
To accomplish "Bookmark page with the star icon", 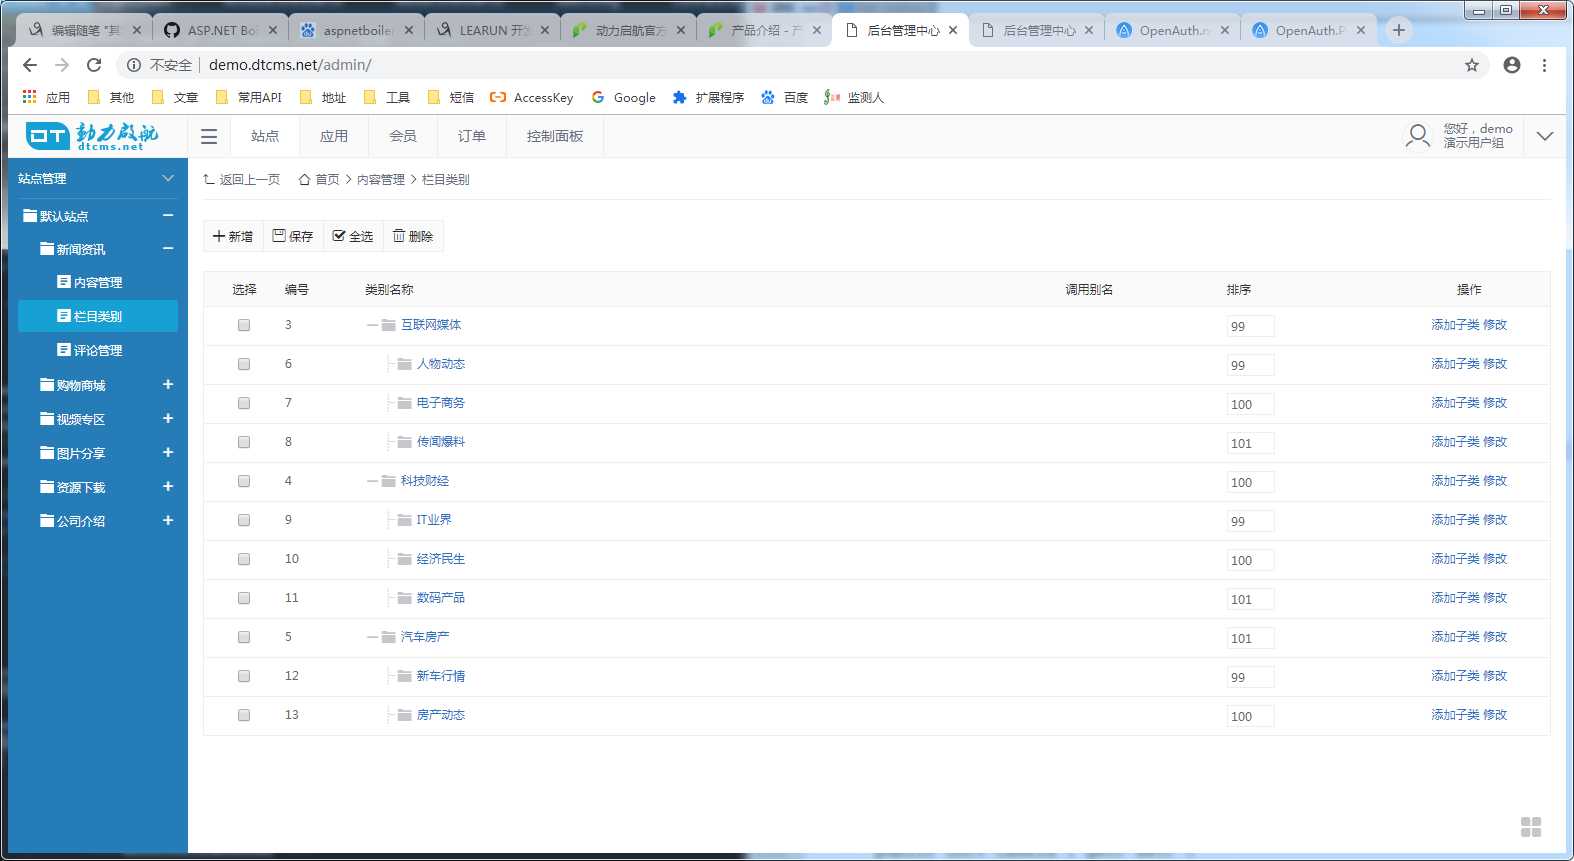I will click(1471, 65).
